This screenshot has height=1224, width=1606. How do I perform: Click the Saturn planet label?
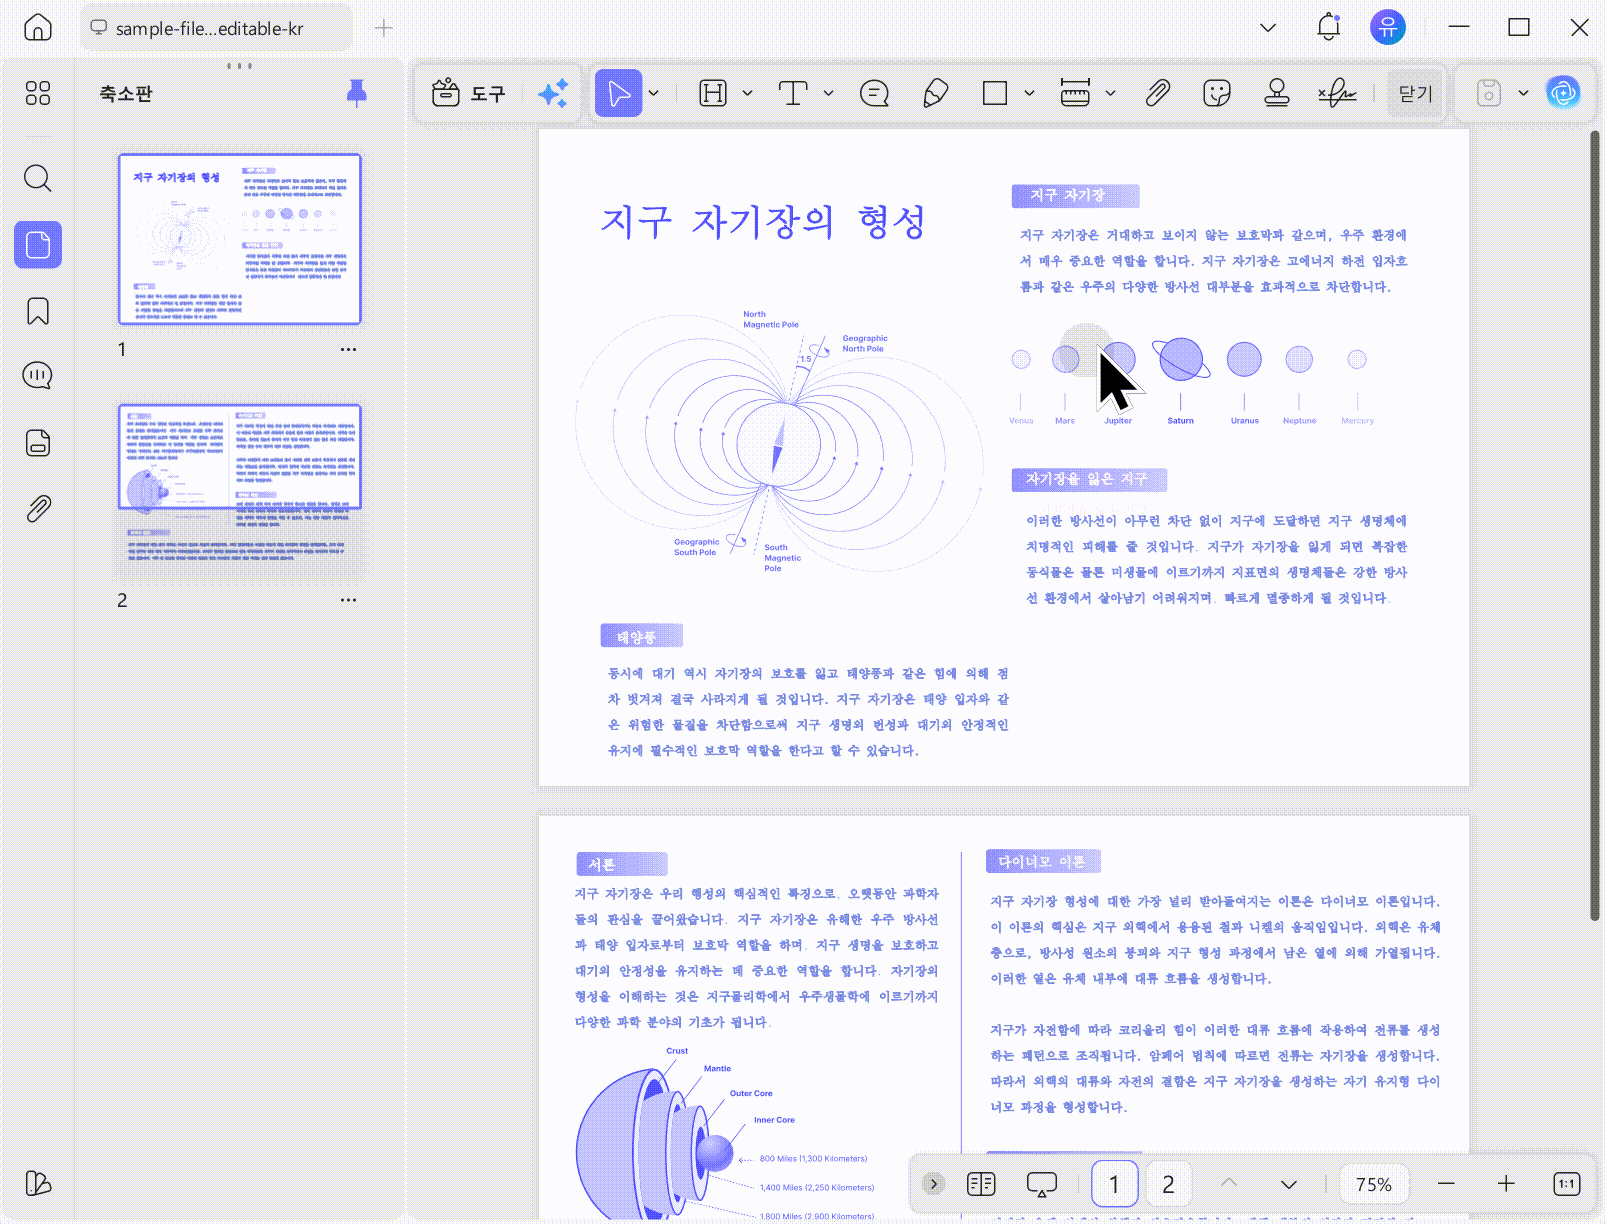click(x=1180, y=421)
